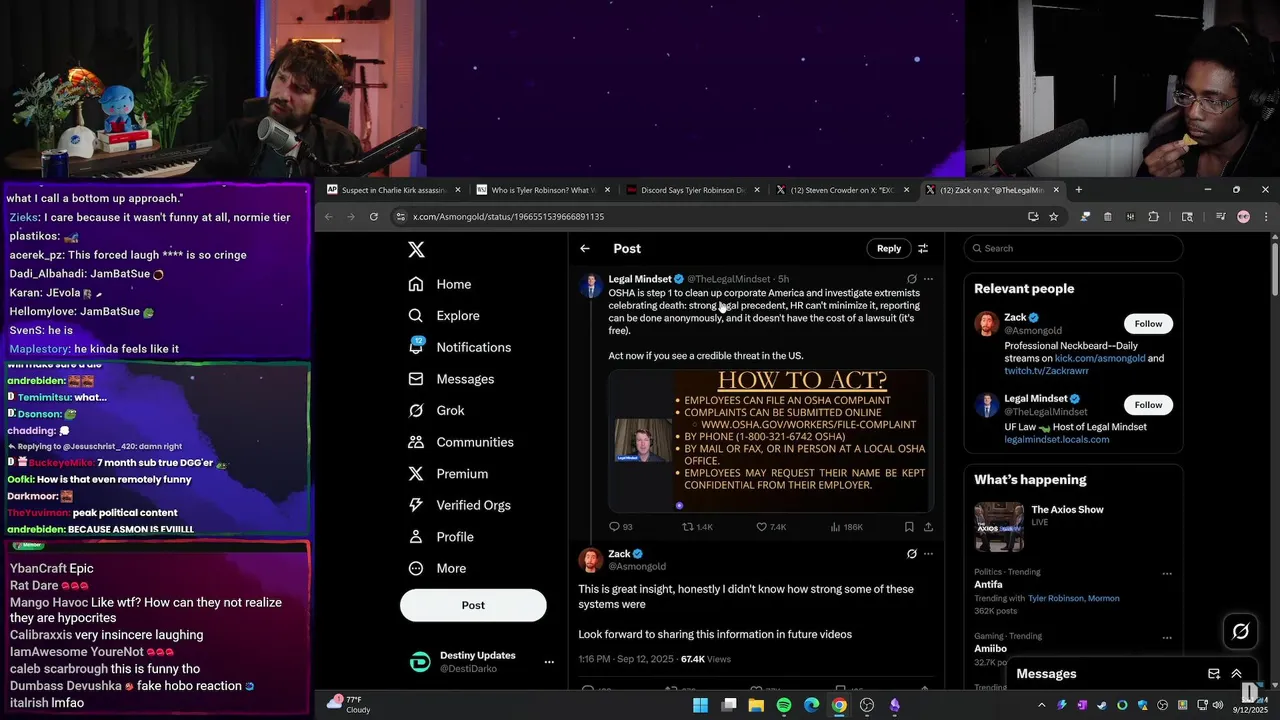Click the X logo in sidebar

pyautogui.click(x=416, y=250)
